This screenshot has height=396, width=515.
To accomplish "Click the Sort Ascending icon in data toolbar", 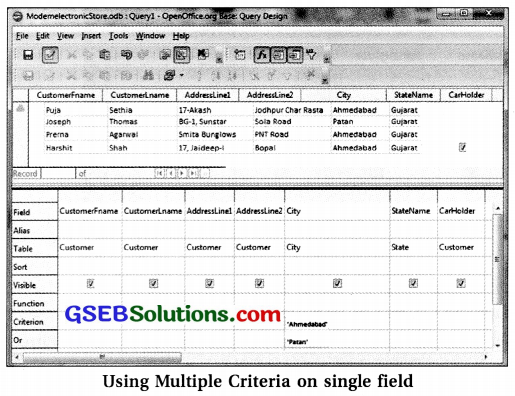I will click(216, 75).
